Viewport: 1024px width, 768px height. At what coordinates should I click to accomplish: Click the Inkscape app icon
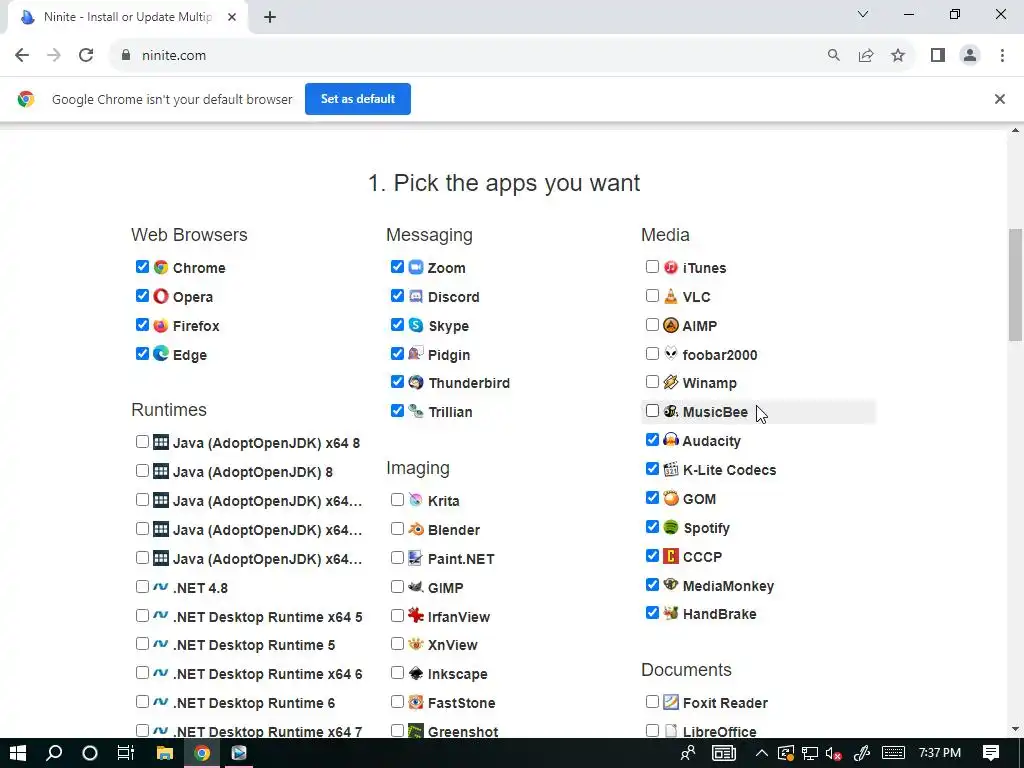click(x=416, y=673)
